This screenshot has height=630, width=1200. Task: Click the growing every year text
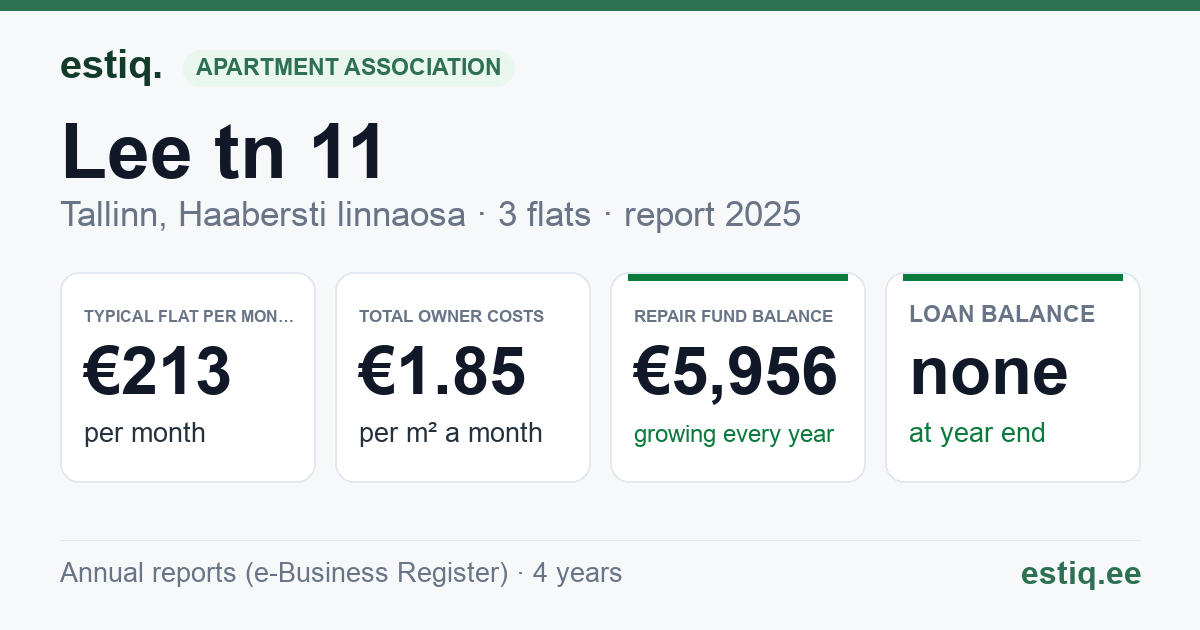[734, 435]
